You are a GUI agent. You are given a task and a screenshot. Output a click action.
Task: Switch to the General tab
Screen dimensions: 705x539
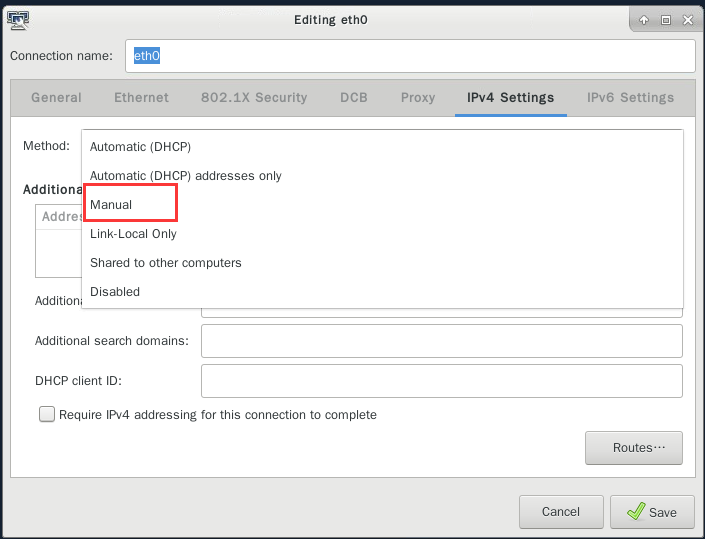pyautogui.click(x=56, y=98)
